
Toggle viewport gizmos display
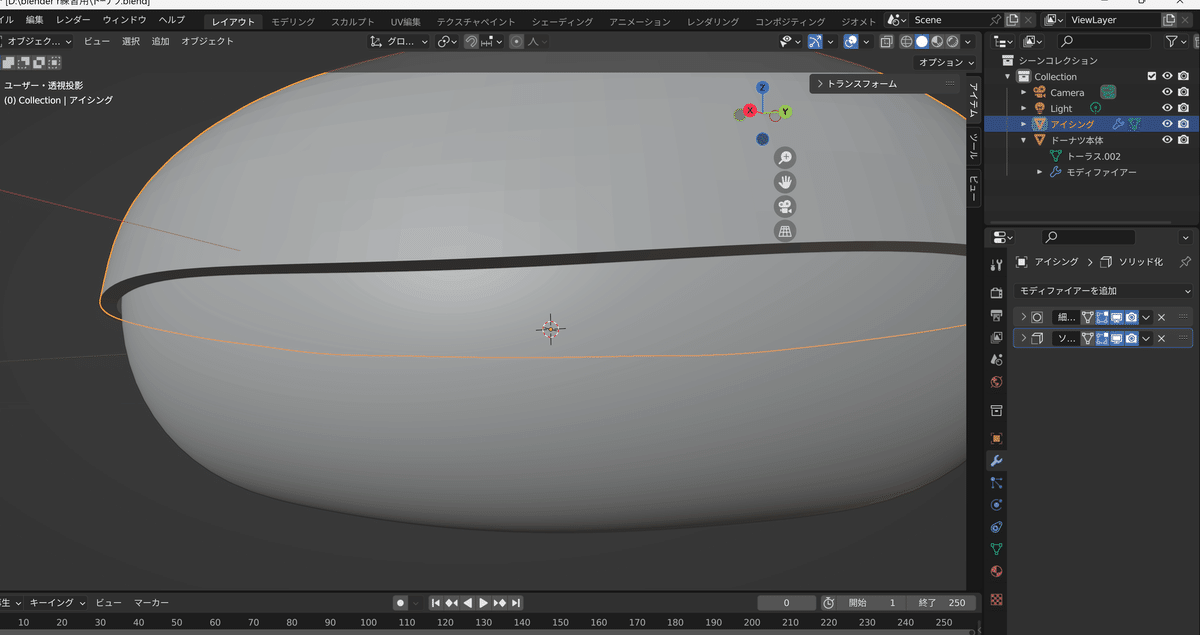pyautogui.click(x=816, y=42)
